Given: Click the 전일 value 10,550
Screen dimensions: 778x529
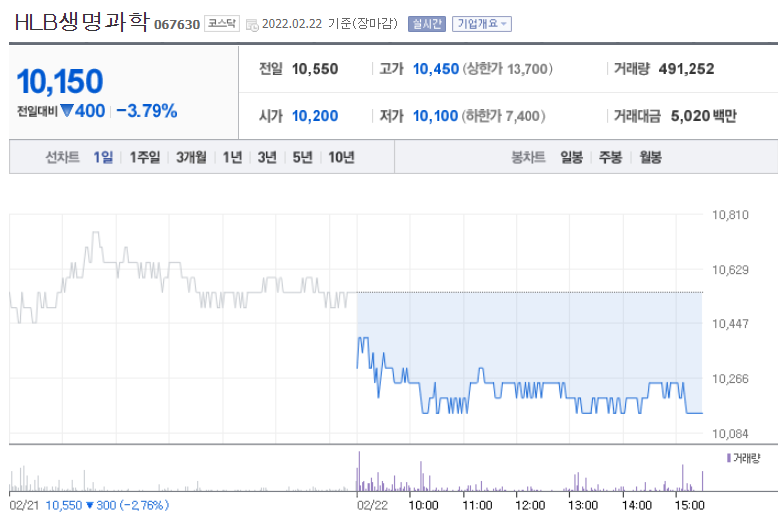Looking at the screenshot, I should [315, 69].
